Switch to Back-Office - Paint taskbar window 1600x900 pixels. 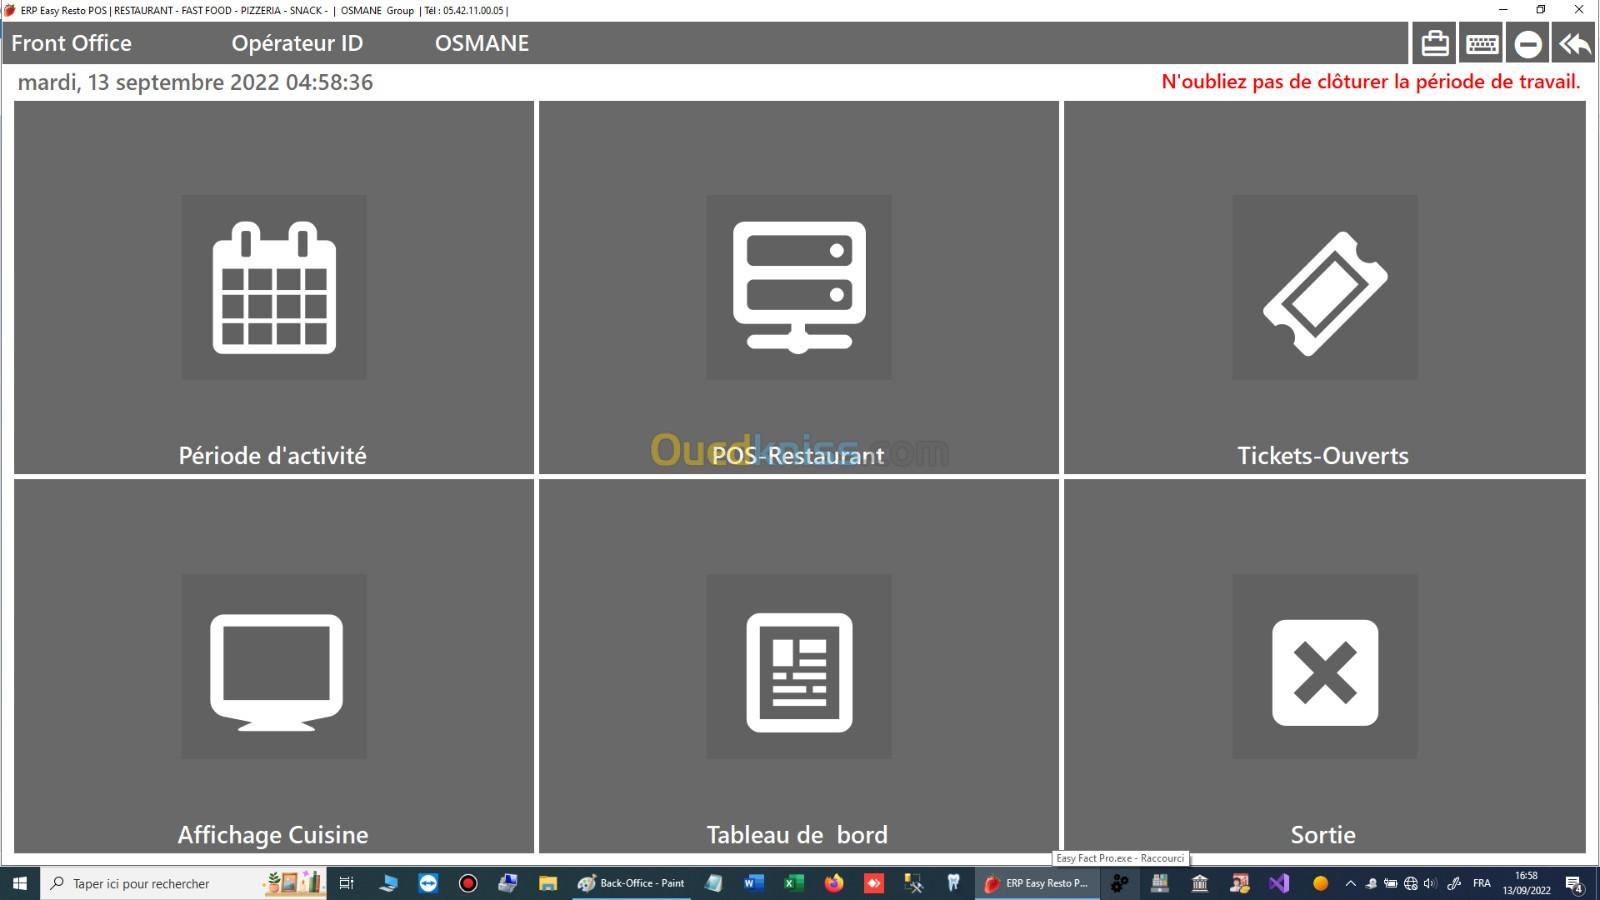coord(631,883)
